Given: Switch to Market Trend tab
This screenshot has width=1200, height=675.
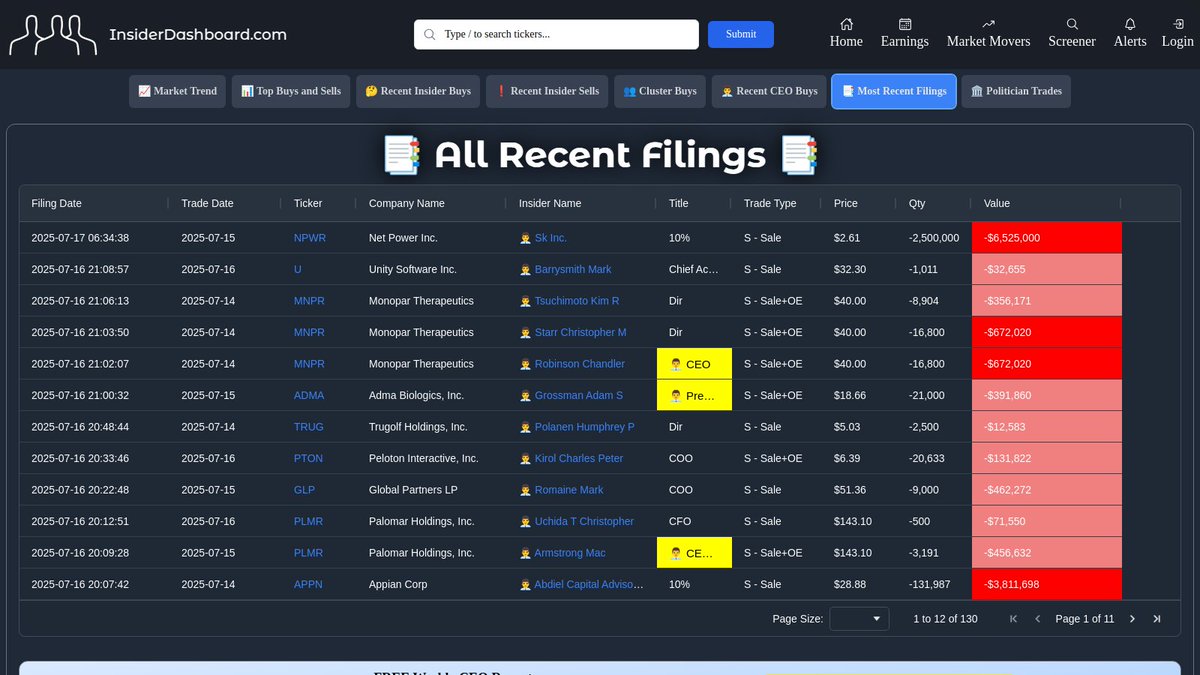Looking at the screenshot, I should 178,91.
